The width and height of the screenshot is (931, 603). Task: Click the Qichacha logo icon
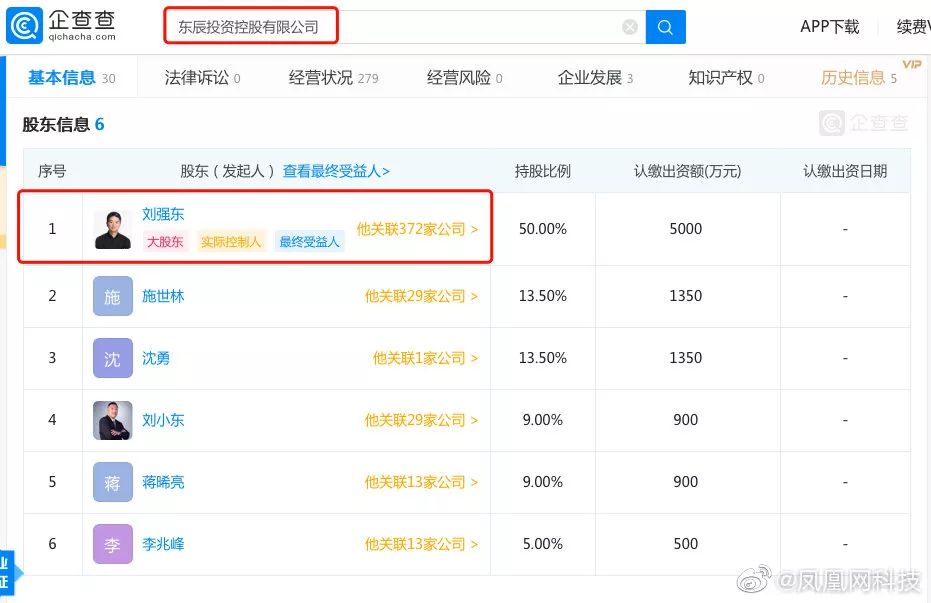[x=24, y=26]
